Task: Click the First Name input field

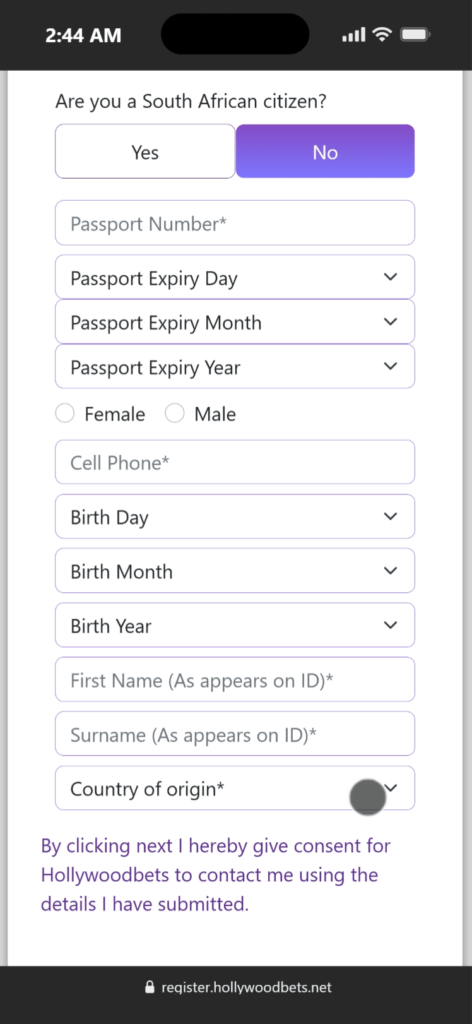Action: tap(235, 680)
